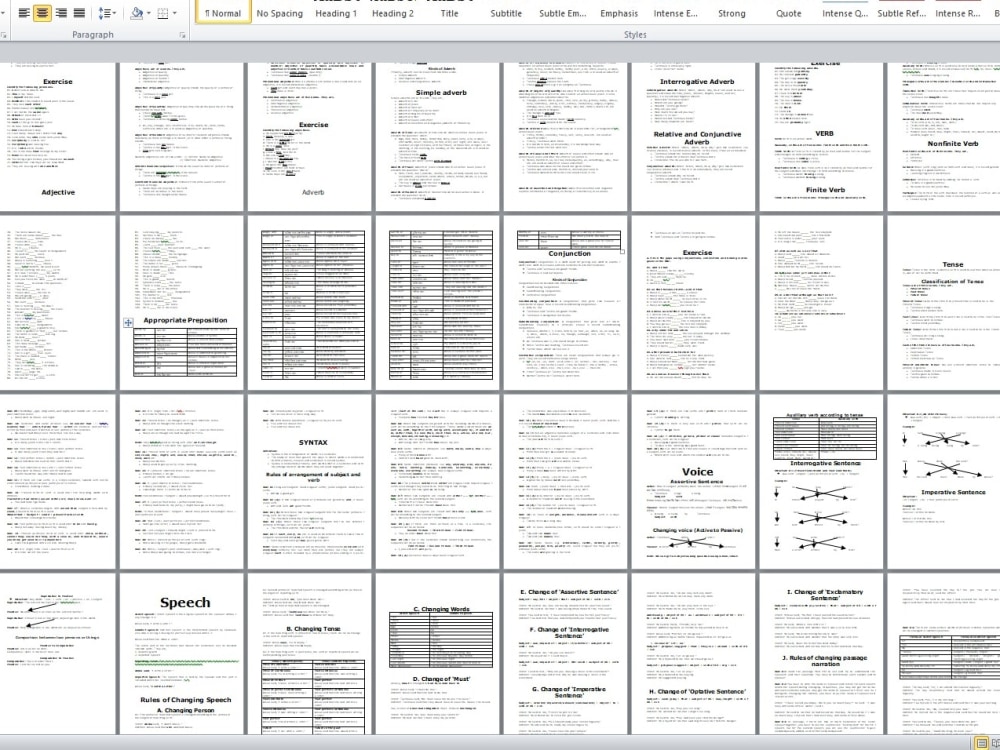
Task: Expand the borders dropdown arrow
Action: [175, 12]
